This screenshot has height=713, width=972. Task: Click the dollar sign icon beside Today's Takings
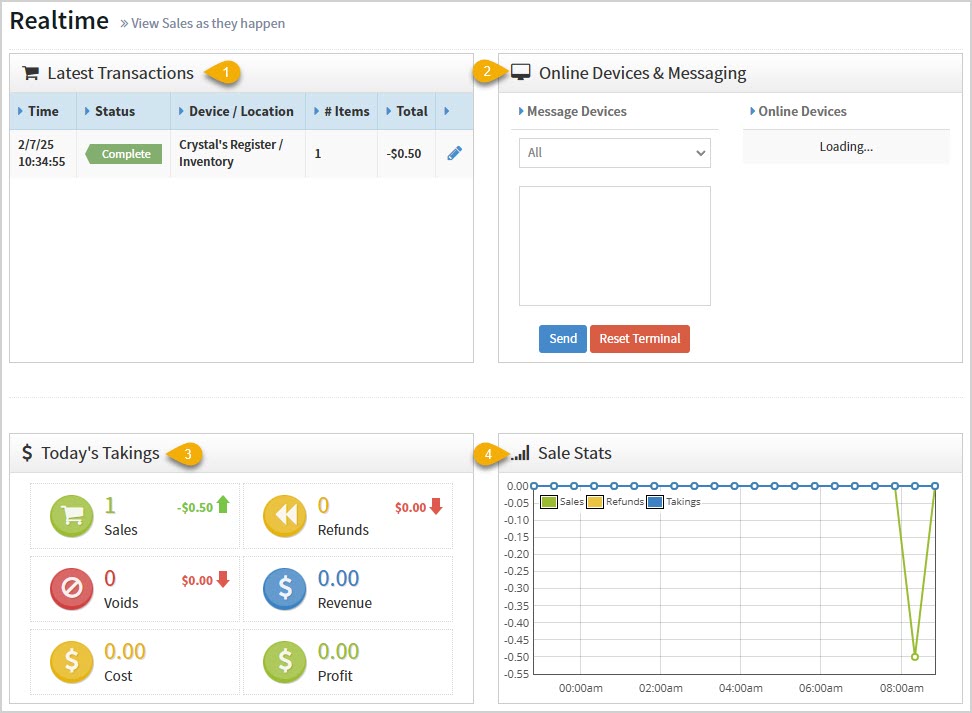pos(28,452)
